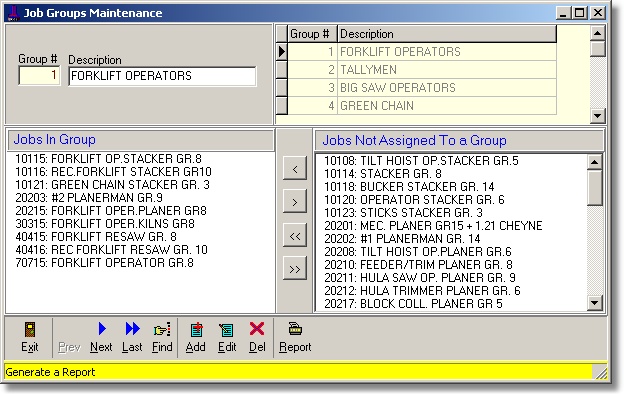The height and width of the screenshot is (396, 624).
Task: Click the Job Groups Maintenance title icon
Action: click(x=14, y=13)
